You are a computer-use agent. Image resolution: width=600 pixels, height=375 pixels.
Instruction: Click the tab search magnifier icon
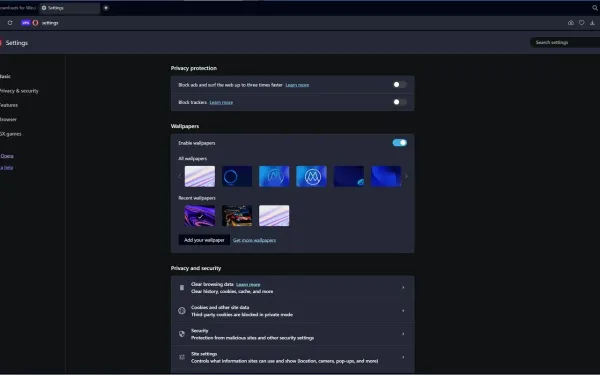click(595, 8)
